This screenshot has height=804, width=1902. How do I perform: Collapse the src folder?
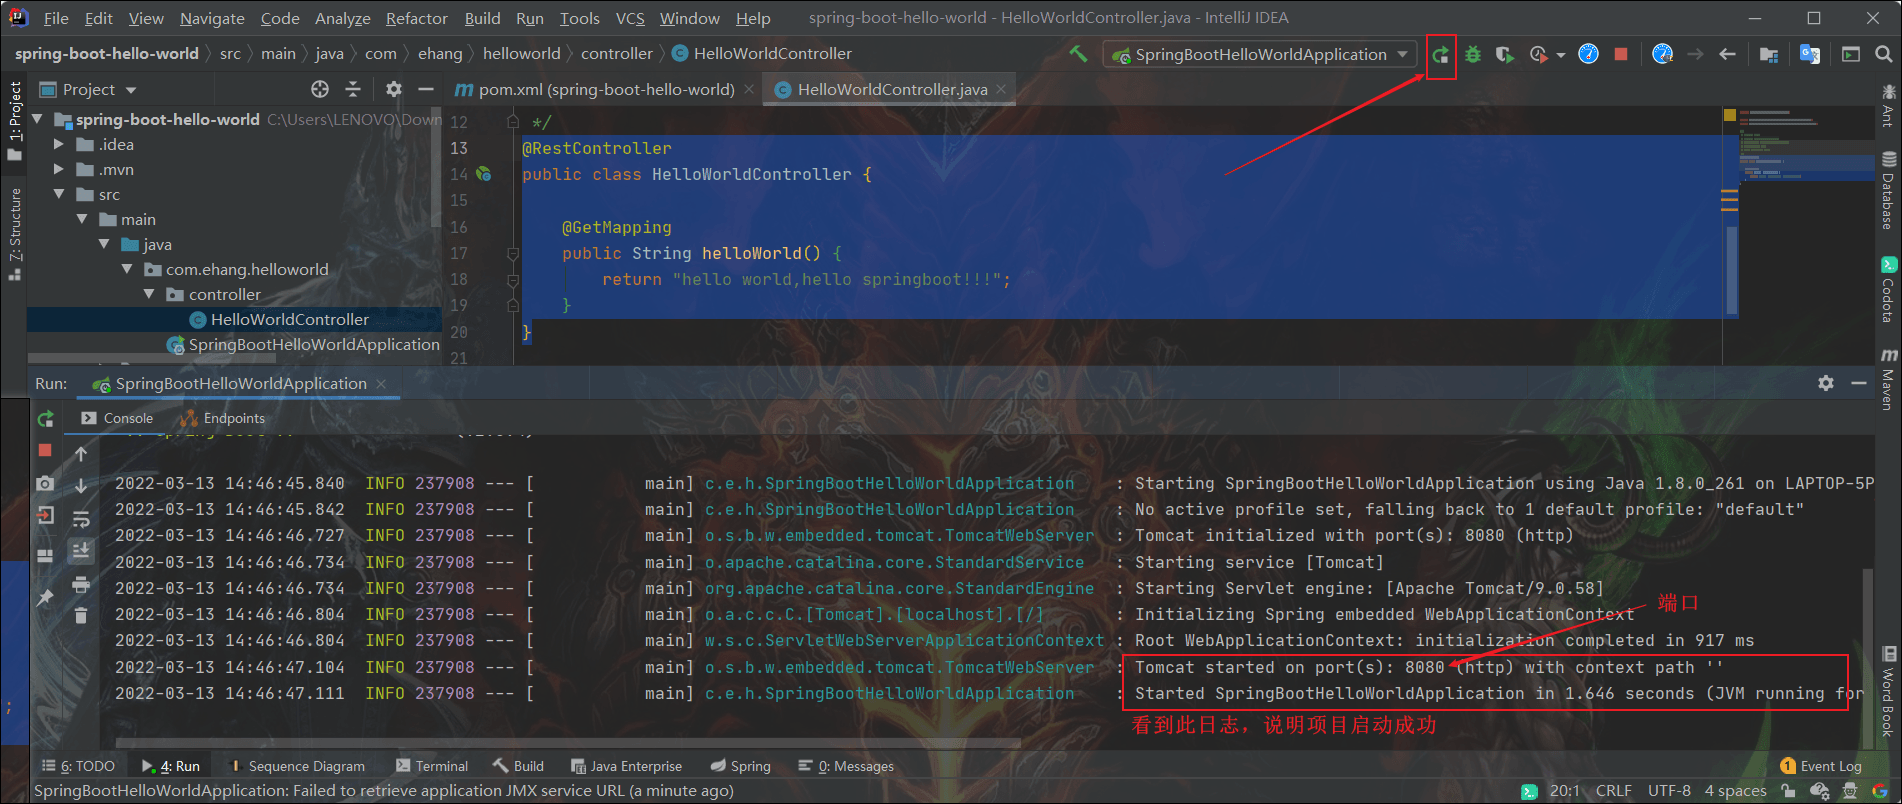tap(59, 194)
